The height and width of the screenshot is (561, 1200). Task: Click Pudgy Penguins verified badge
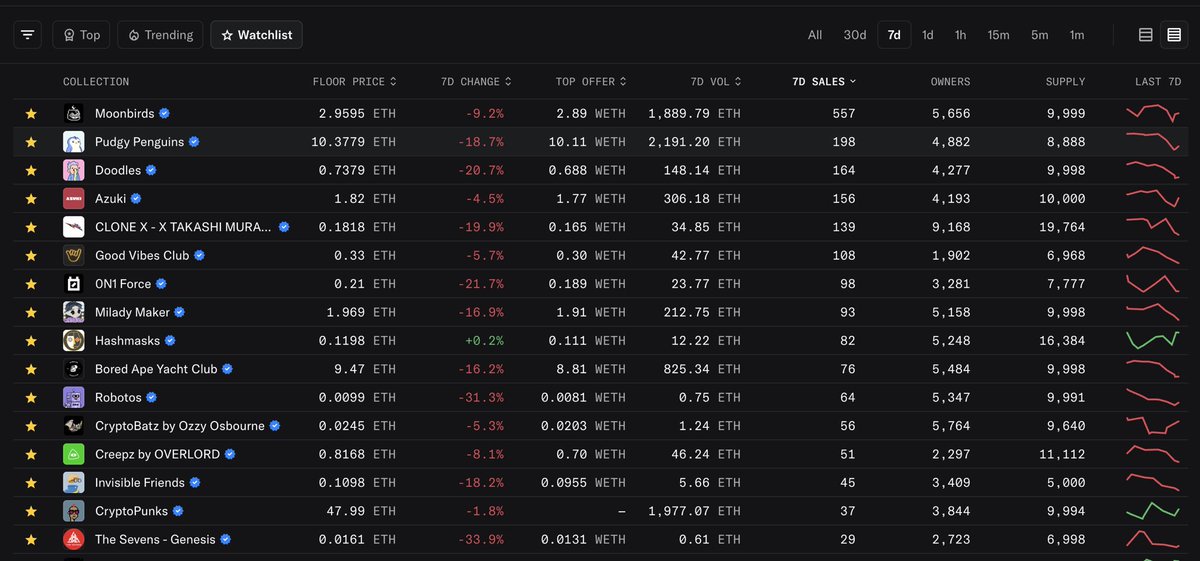point(194,142)
